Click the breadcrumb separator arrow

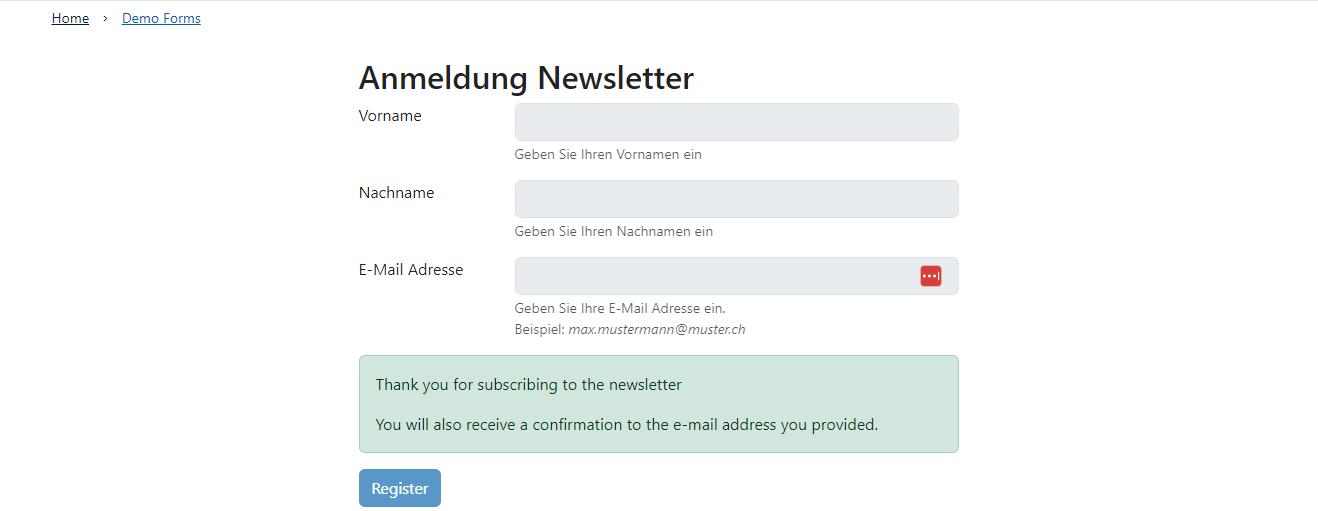pos(105,19)
